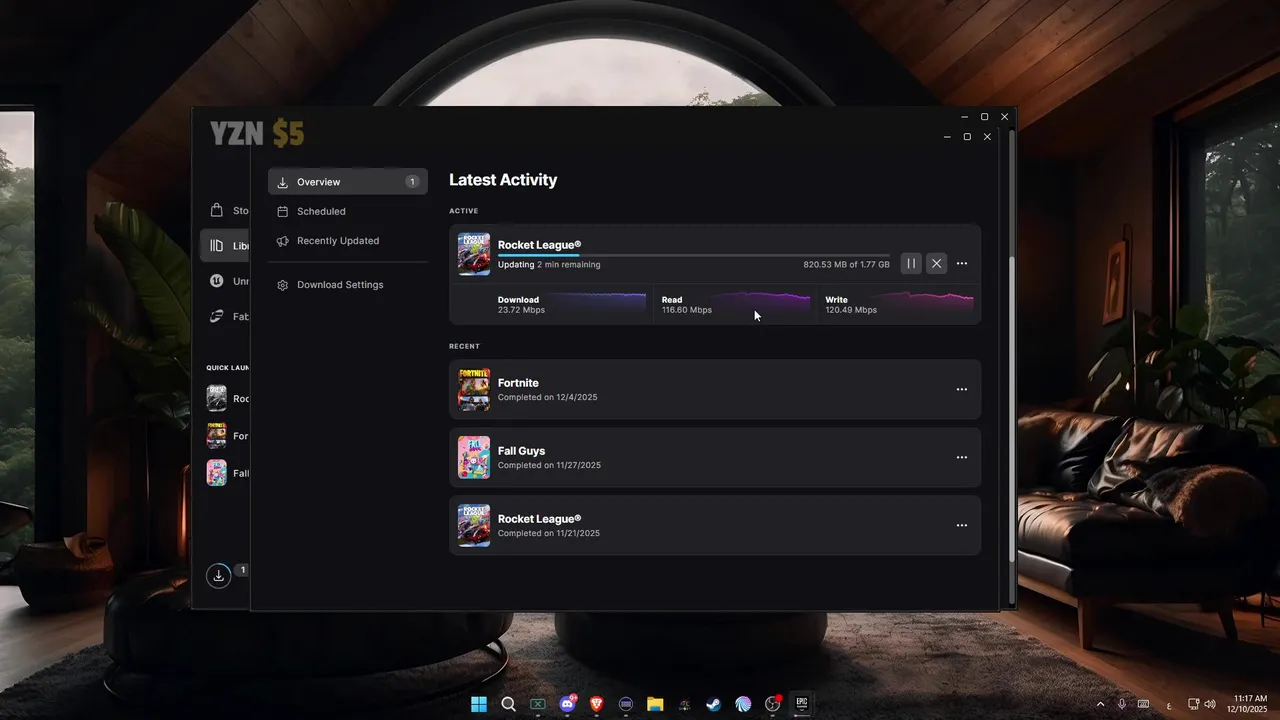This screenshot has height=720, width=1280.
Task: Click the Read speed graph
Action: [762, 303]
